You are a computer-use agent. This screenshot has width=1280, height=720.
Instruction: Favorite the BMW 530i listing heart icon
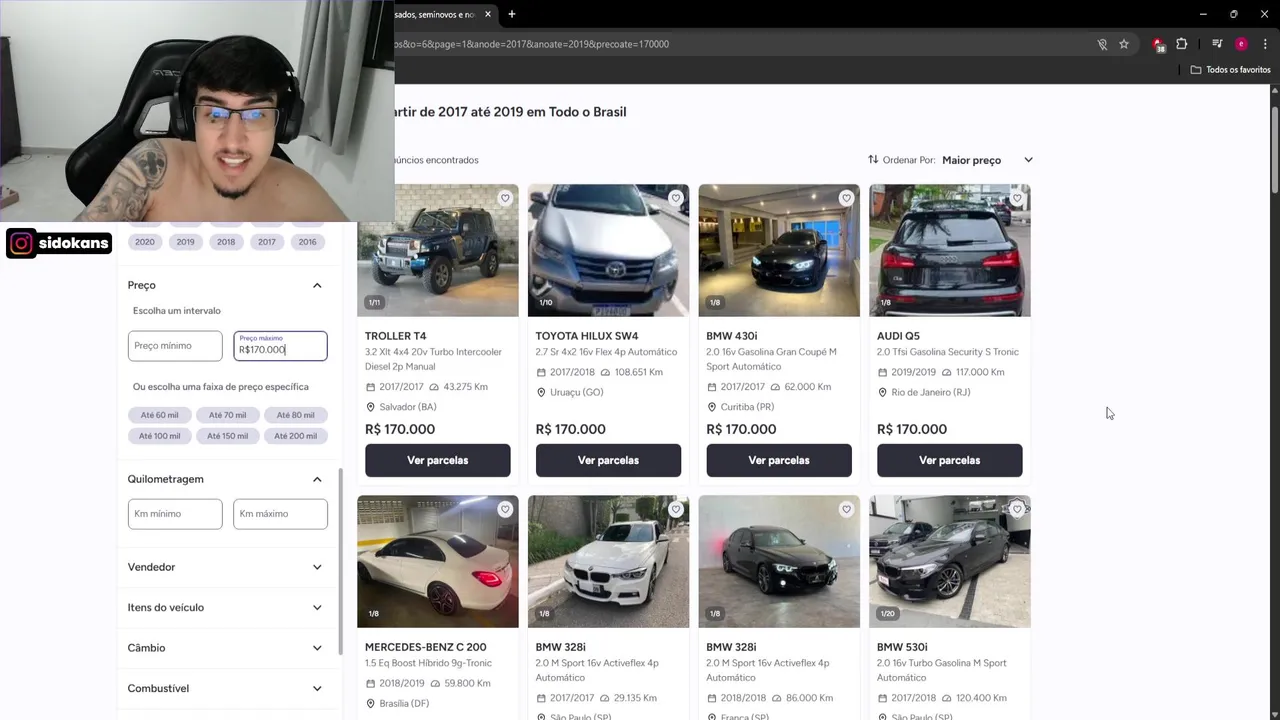pyautogui.click(x=1017, y=509)
